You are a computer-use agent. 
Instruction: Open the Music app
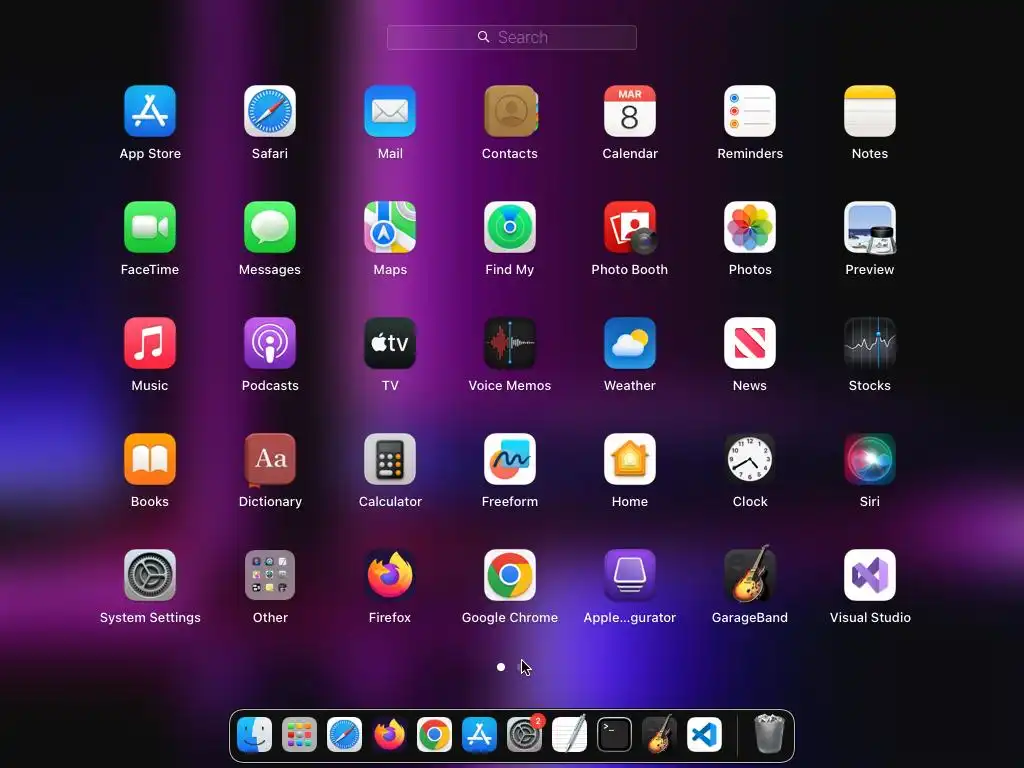[150, 344]
